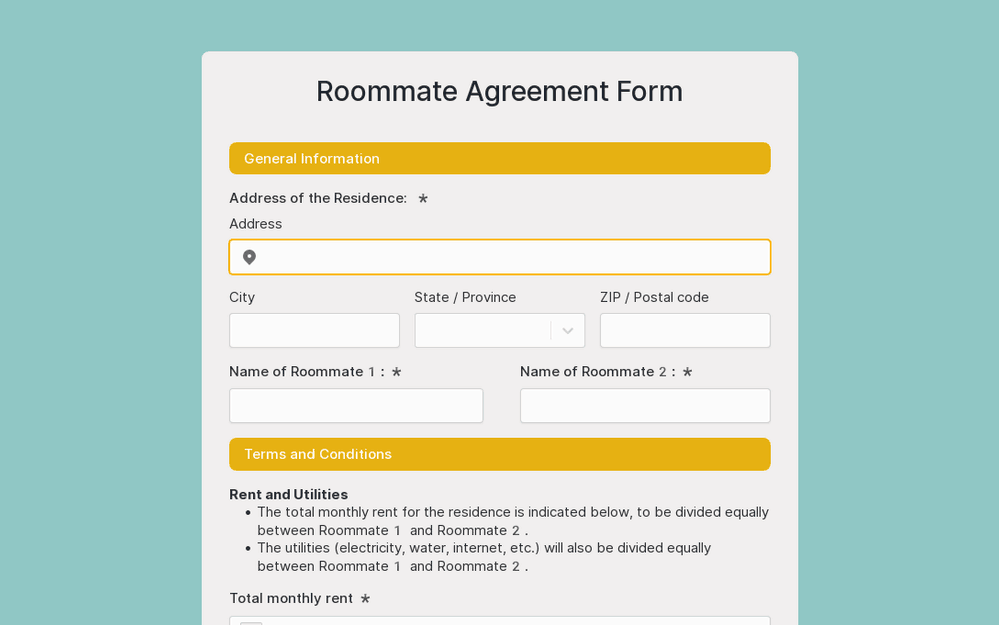The image size is (999, 625).
Task: Click the Name of Roommate 1 label
Action: (306, 372)
